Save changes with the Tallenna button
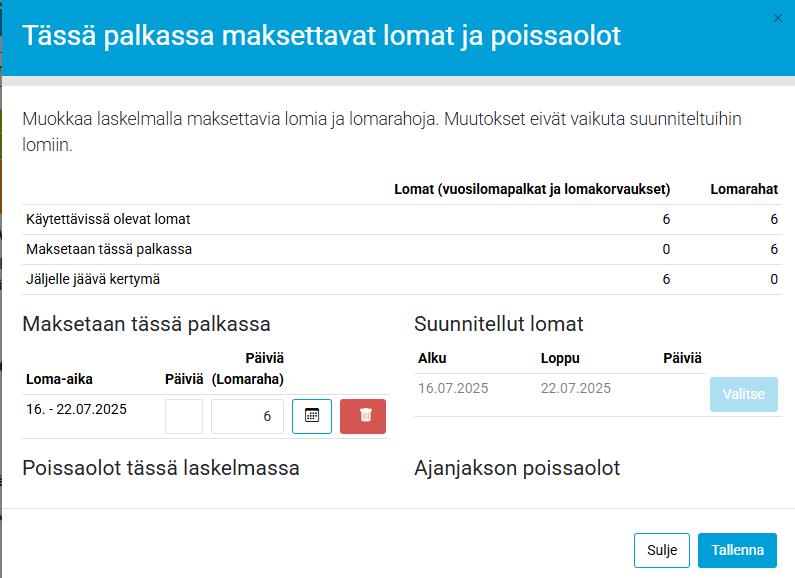The height and width of the screenshot is (578, 795). click(737, 550)
